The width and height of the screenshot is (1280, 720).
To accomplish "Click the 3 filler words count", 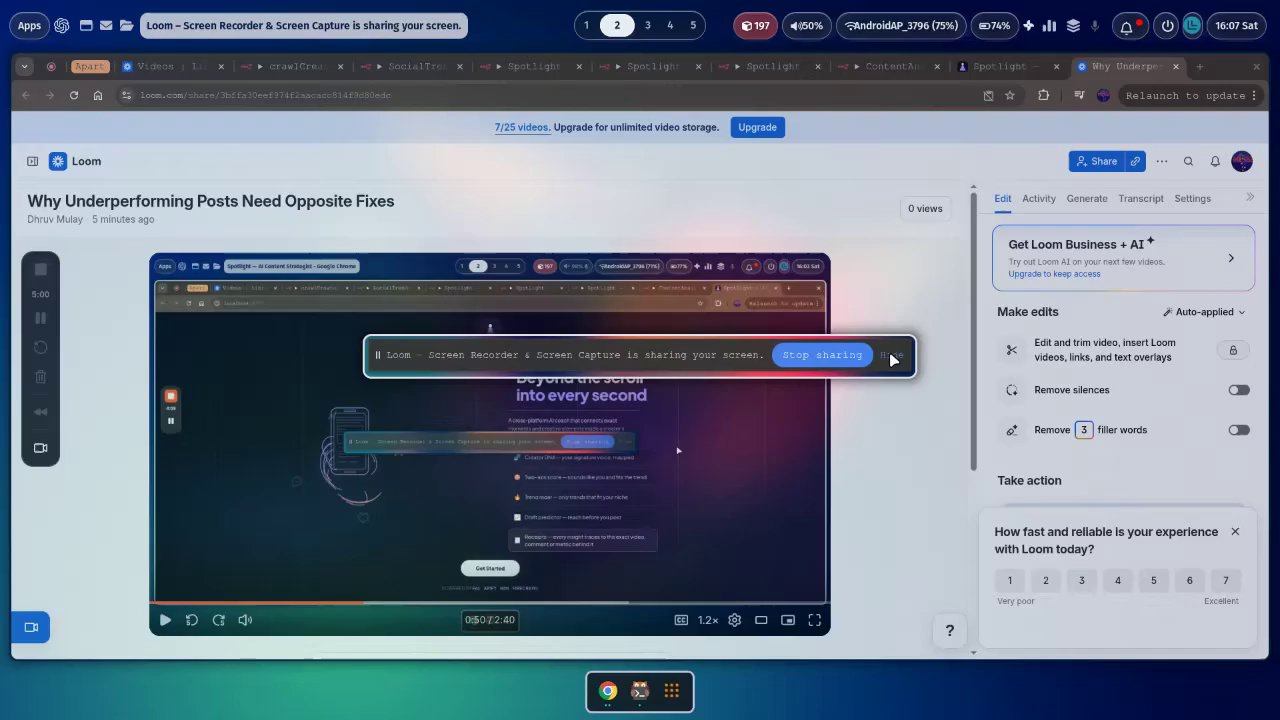I will 1083,430.
